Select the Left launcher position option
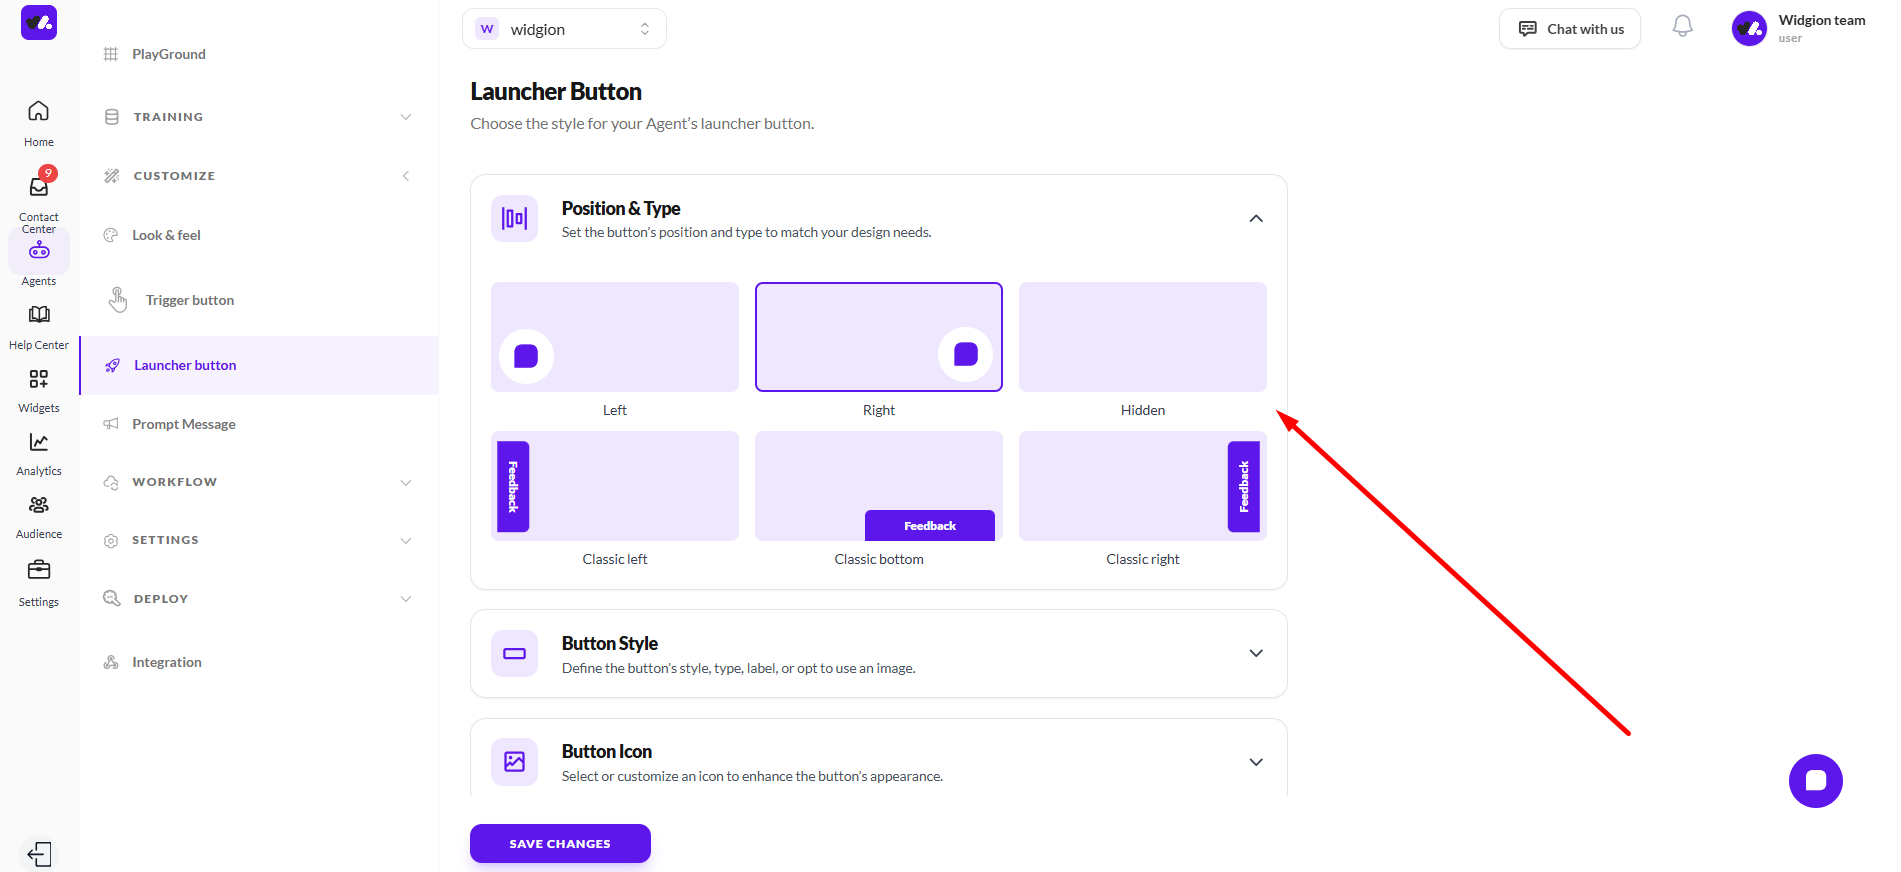The width and height of the screenshot is (1901, 872). 614,337
